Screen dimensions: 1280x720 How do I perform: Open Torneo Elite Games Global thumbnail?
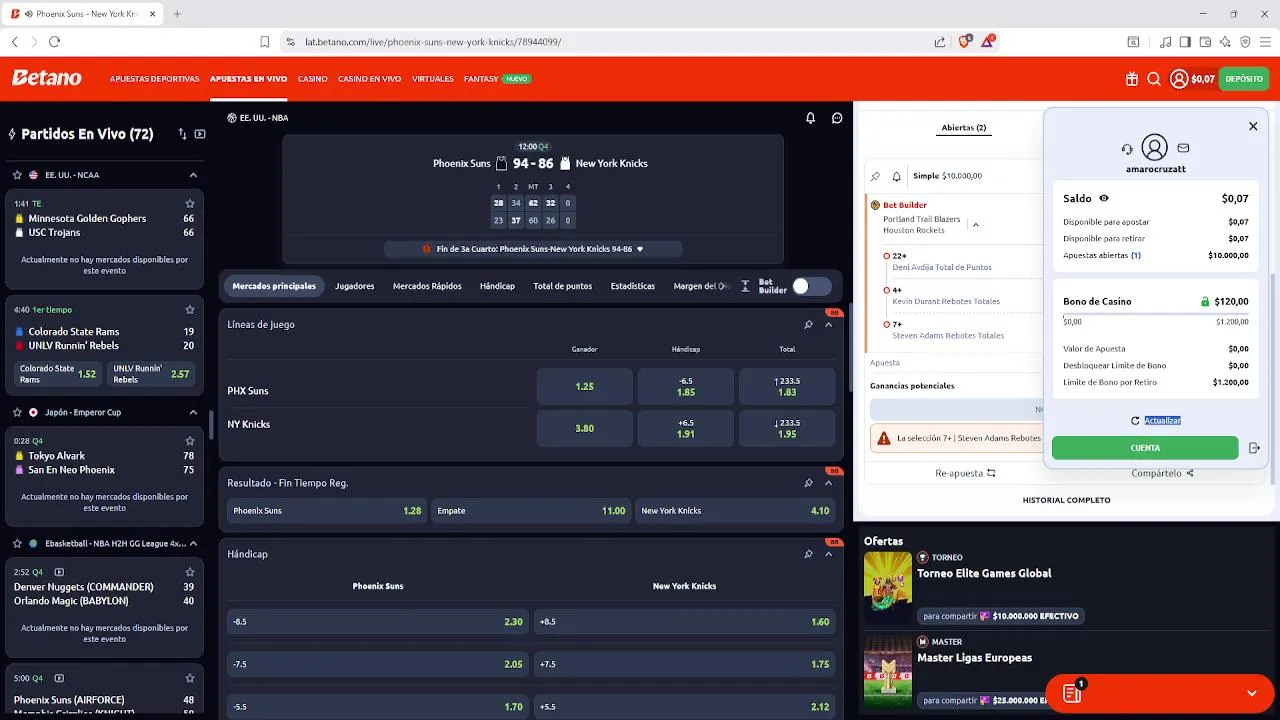[888, 588]
